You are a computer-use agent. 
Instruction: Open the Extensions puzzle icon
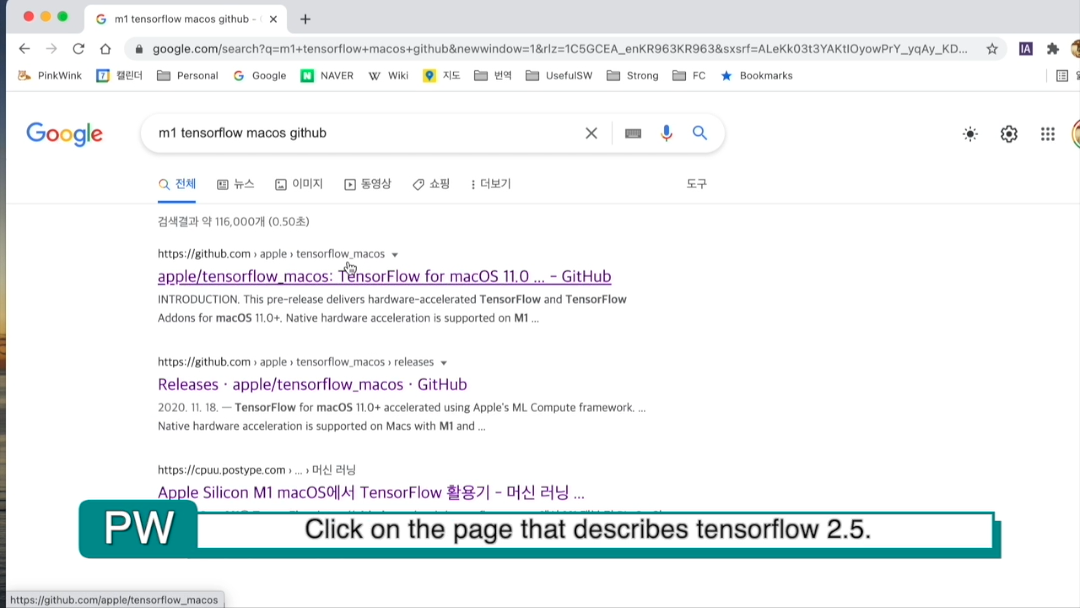tap(1052, 49)
